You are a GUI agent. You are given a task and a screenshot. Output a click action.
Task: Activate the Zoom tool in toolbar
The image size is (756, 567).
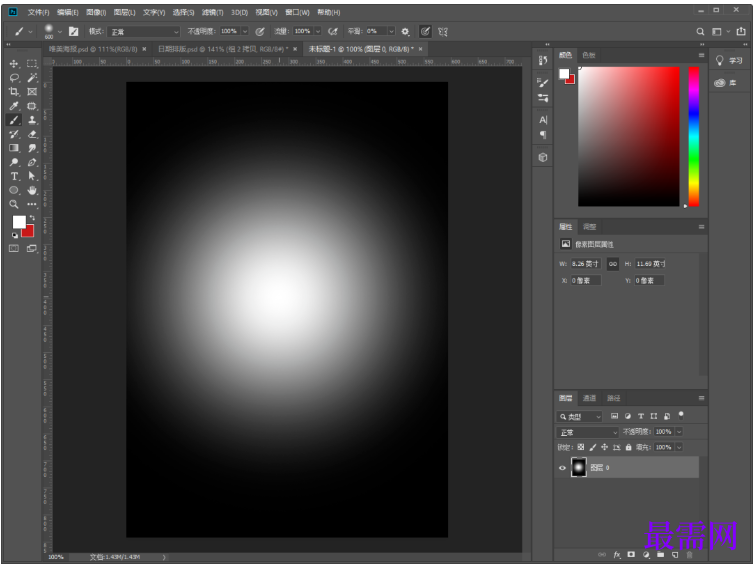(x=14, y=204)
